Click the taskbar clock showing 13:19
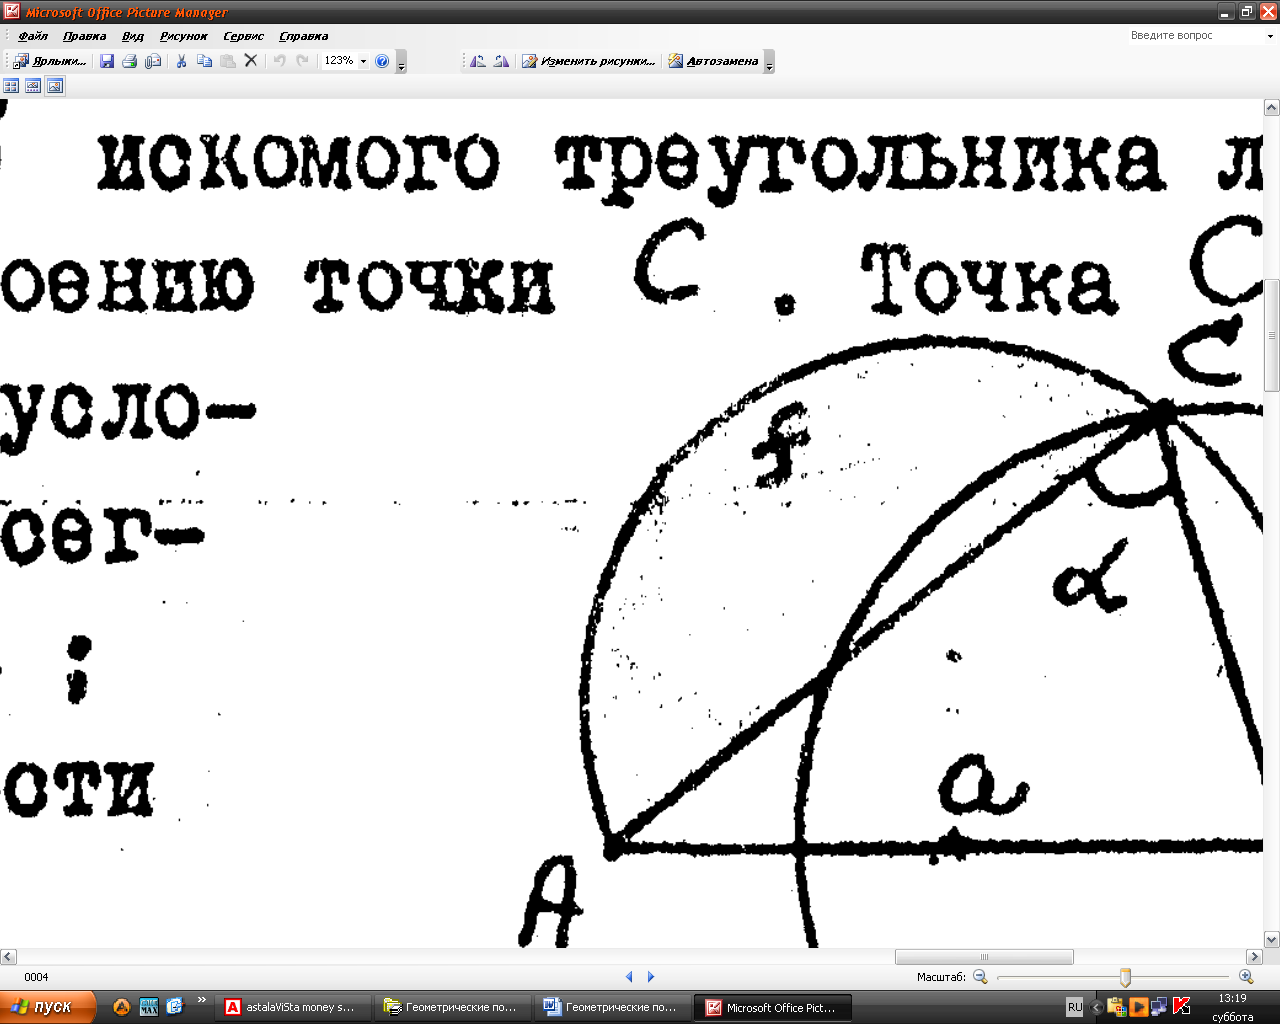Image resolution: width=1280 pixels, height=1024 pixels. [x=1232, y=998]
